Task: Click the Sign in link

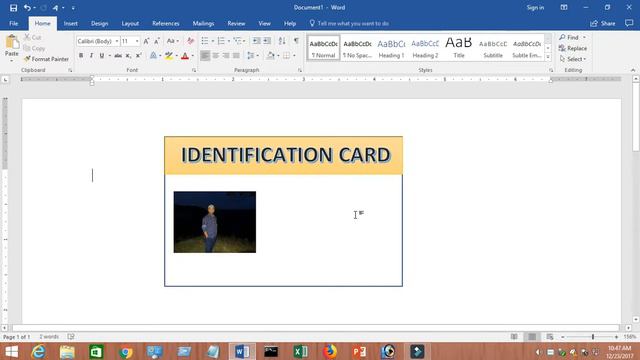Action: coord(535,8)
